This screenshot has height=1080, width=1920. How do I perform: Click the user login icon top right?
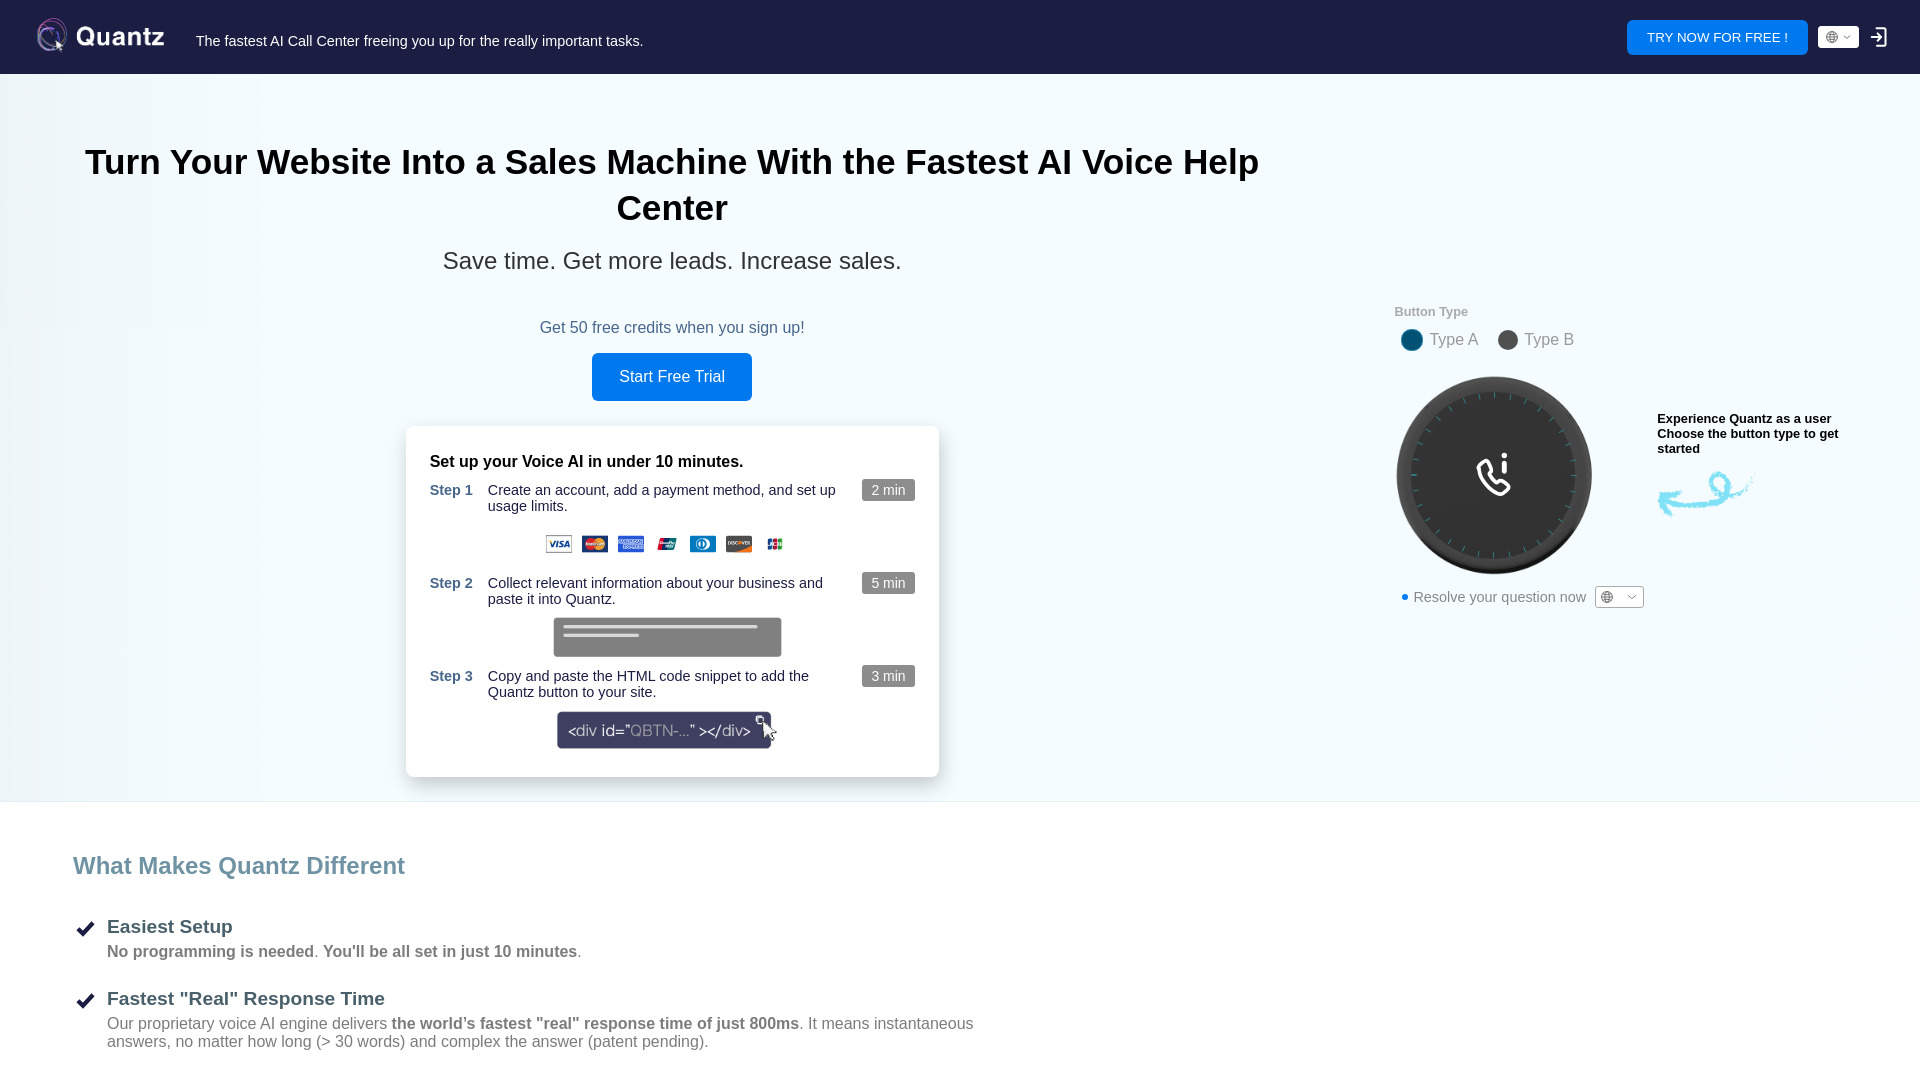click(x=1879, y=37)
